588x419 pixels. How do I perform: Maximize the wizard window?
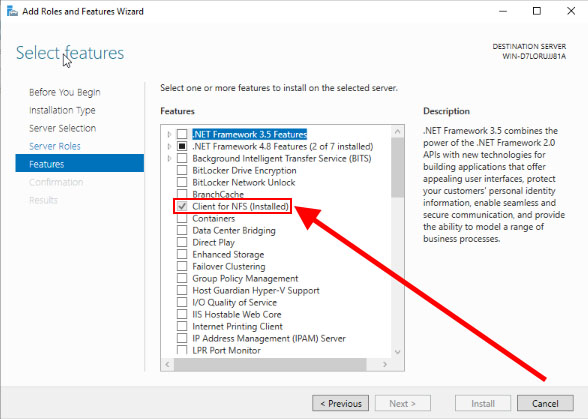[537, 11]
